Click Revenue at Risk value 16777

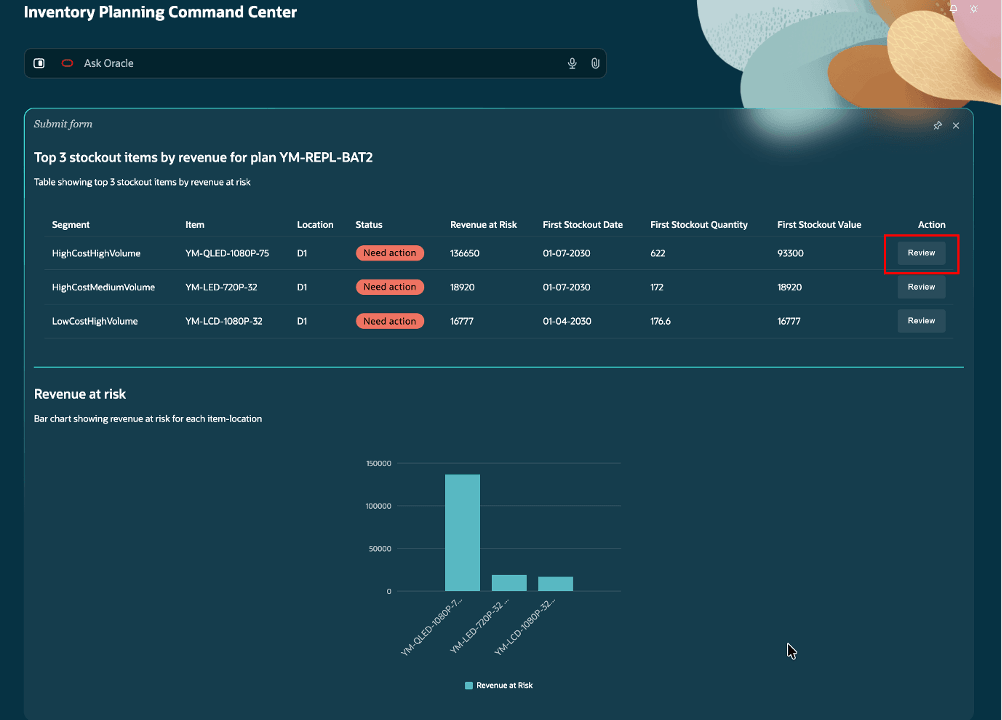tap(461, 321)
